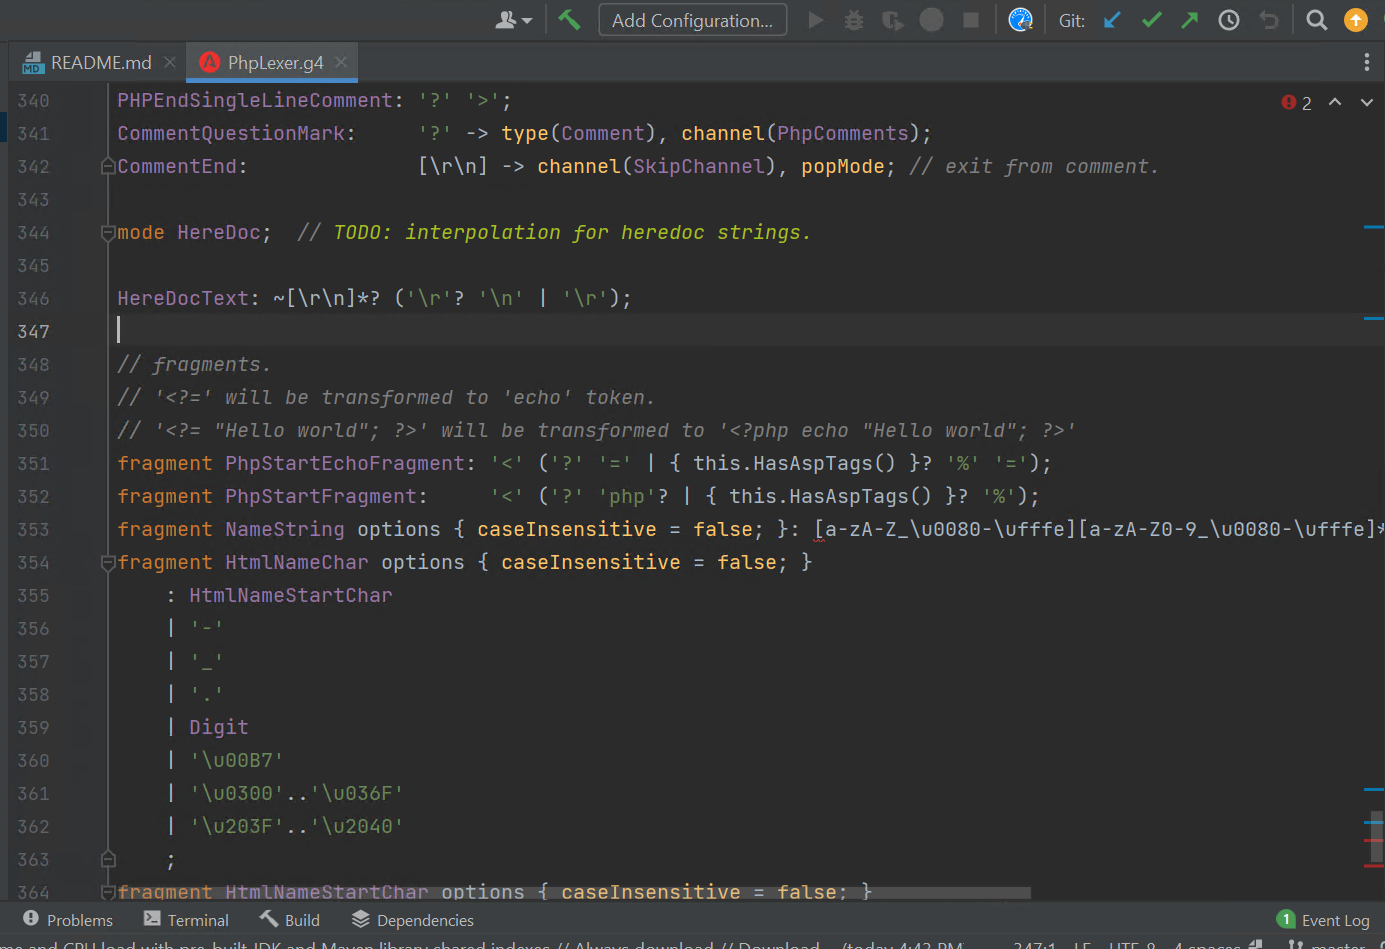Click the error count indicator showing 2 errors
The width and height of the screenshot is (1385, 949).
point(1295,101)
